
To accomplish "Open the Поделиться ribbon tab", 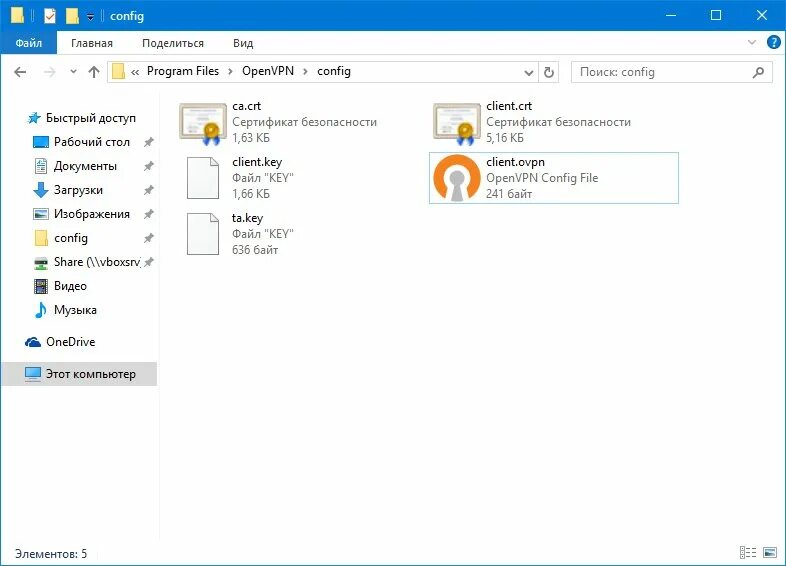I will coord(173,43).
